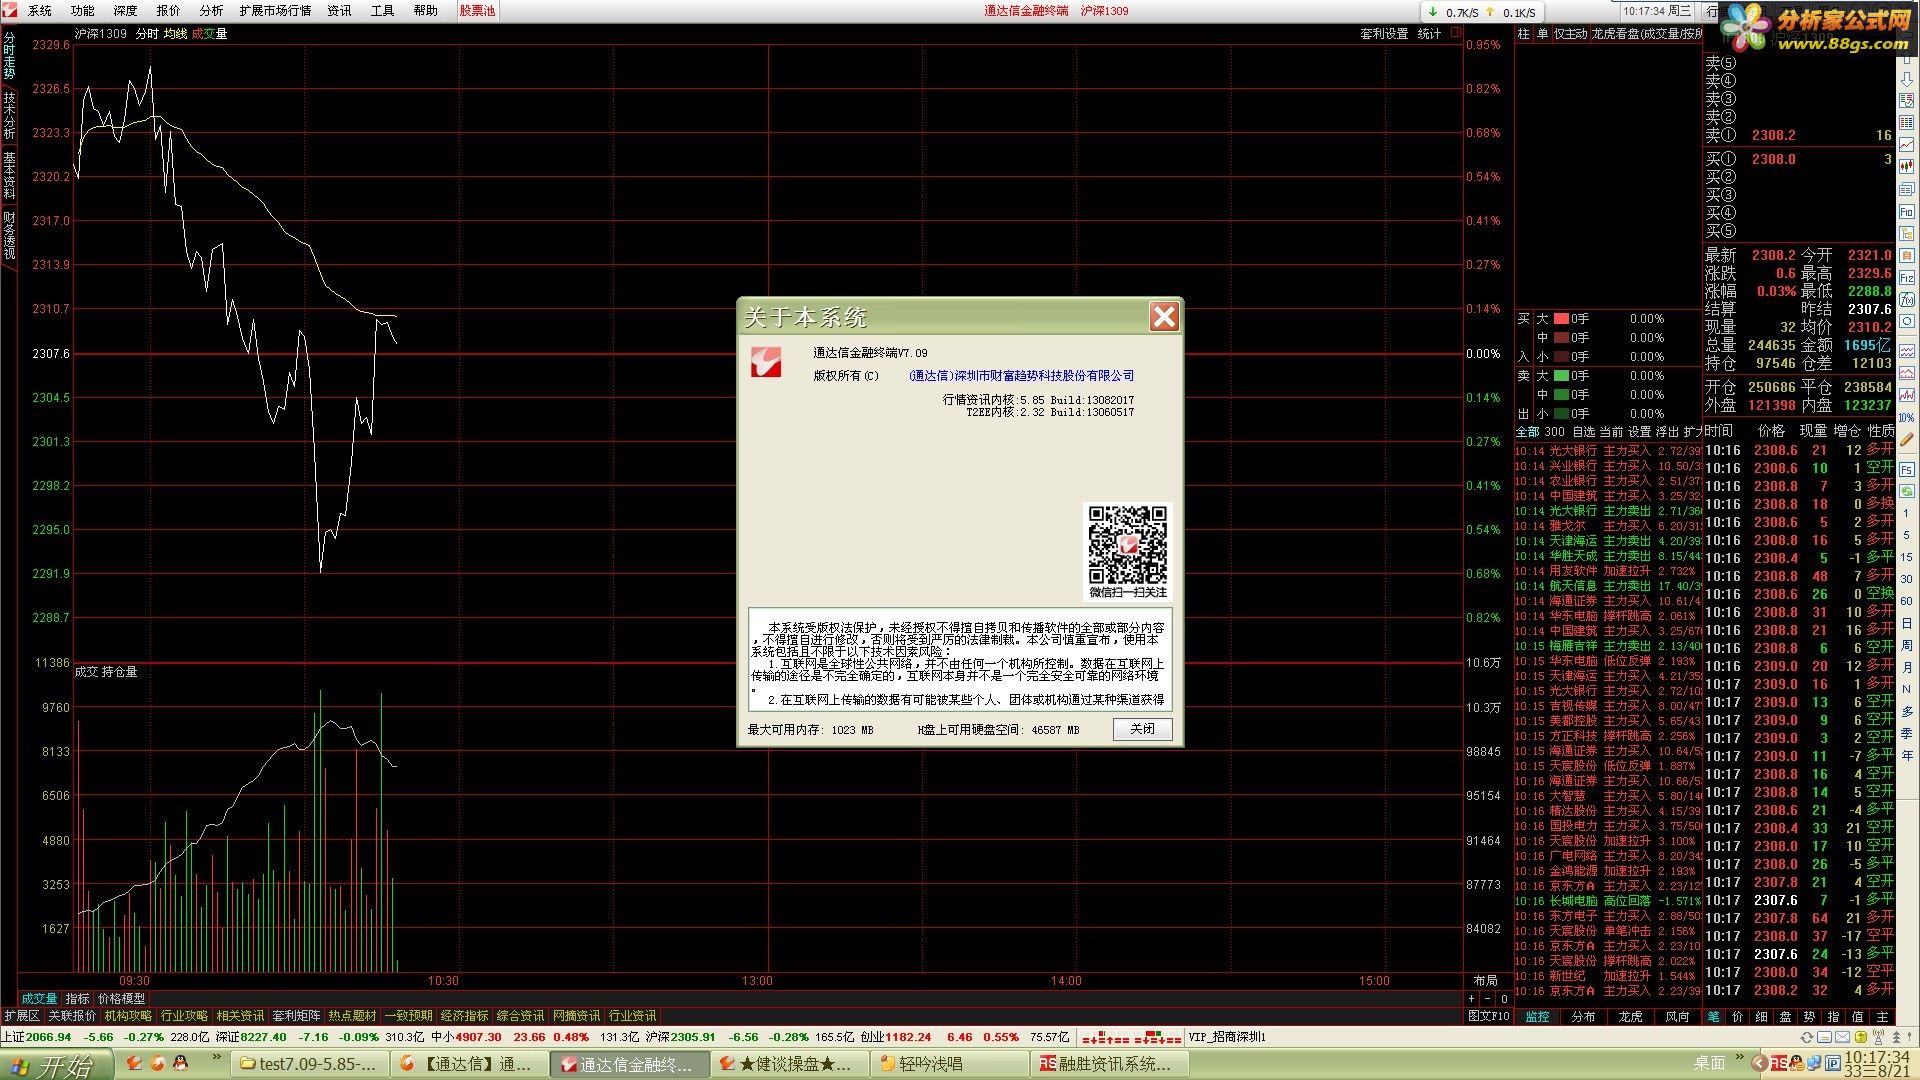Click the f(x) formula icon in right toolbar
Screen dimensions: 1920x1080
[1907, 299]
